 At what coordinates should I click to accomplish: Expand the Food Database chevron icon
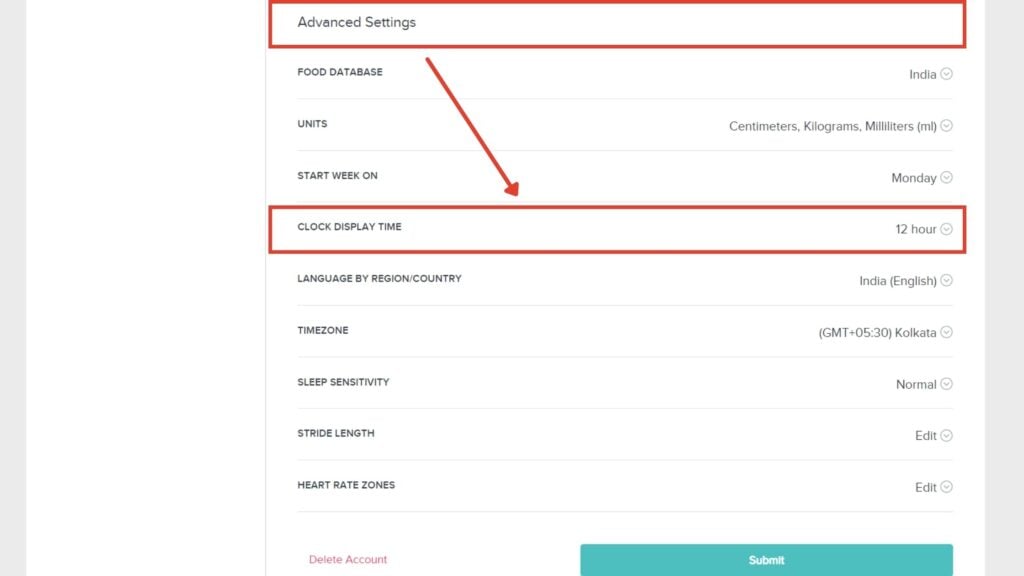pos(946,74)
